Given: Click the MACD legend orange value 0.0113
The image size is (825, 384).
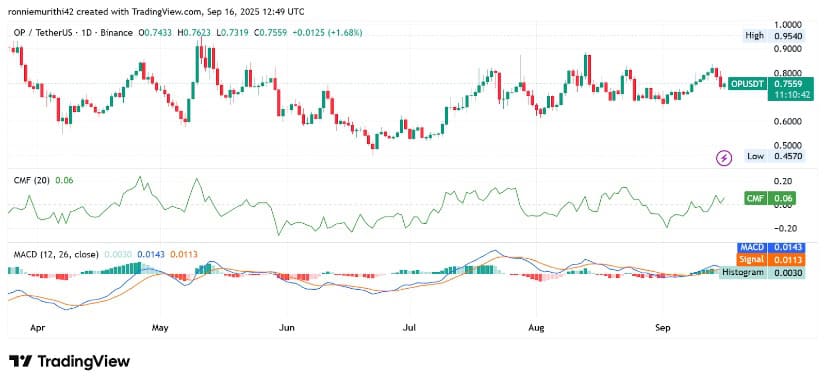Looking at the screenshot, I should [184, 254].
